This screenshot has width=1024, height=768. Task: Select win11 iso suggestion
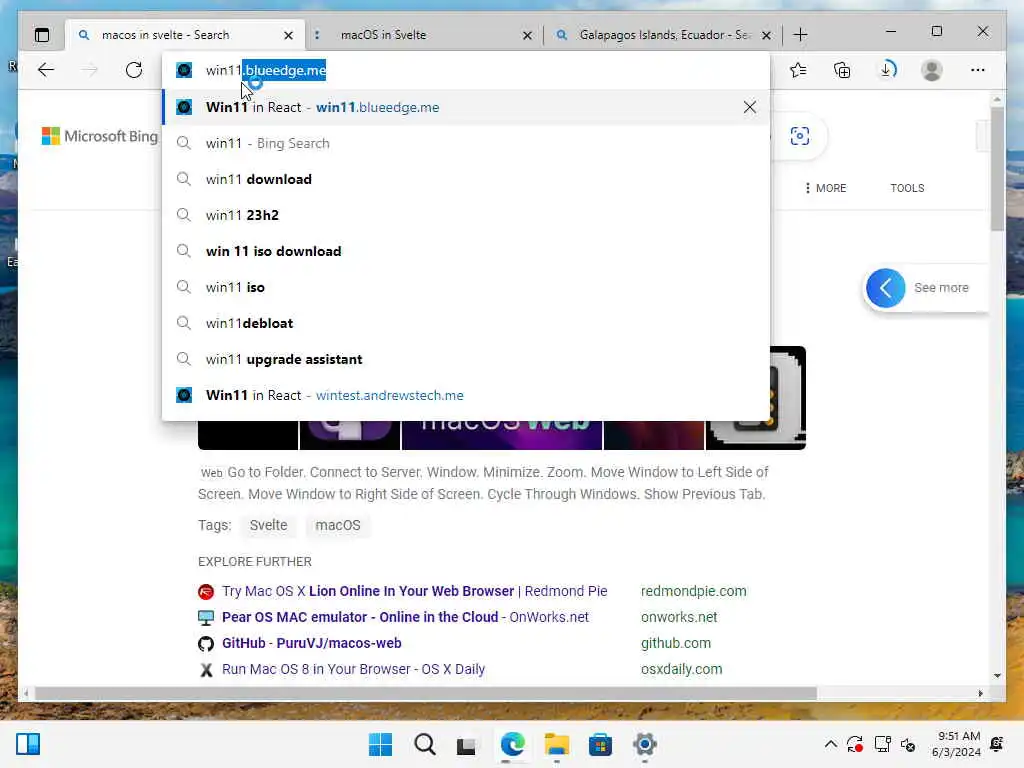466,287
